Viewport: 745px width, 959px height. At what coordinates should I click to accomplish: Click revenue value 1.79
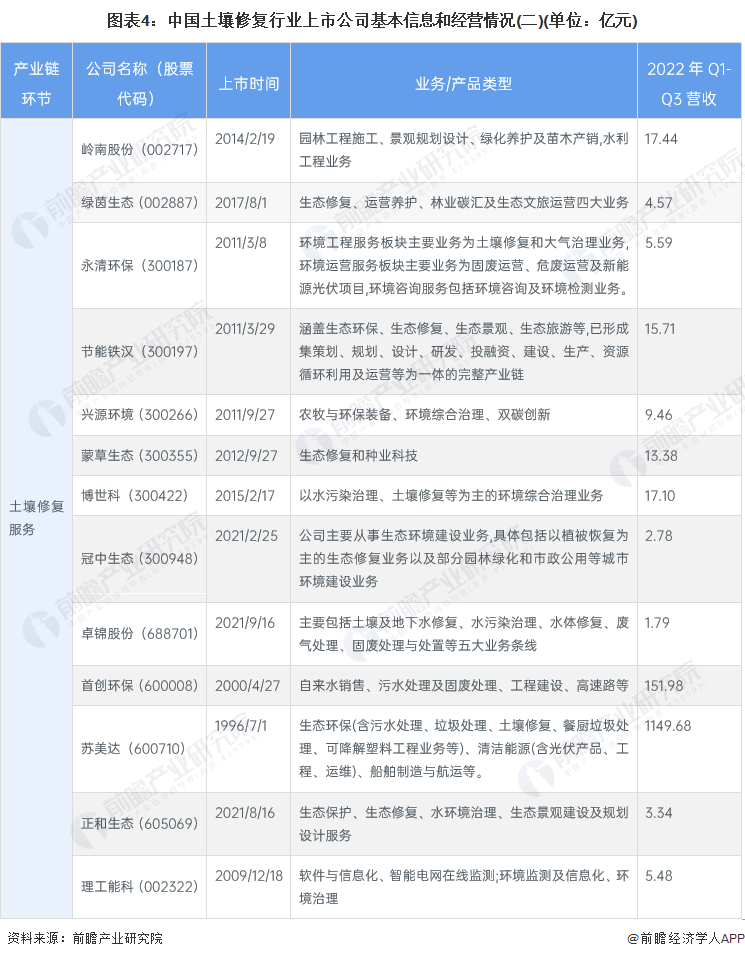[657, 623]
